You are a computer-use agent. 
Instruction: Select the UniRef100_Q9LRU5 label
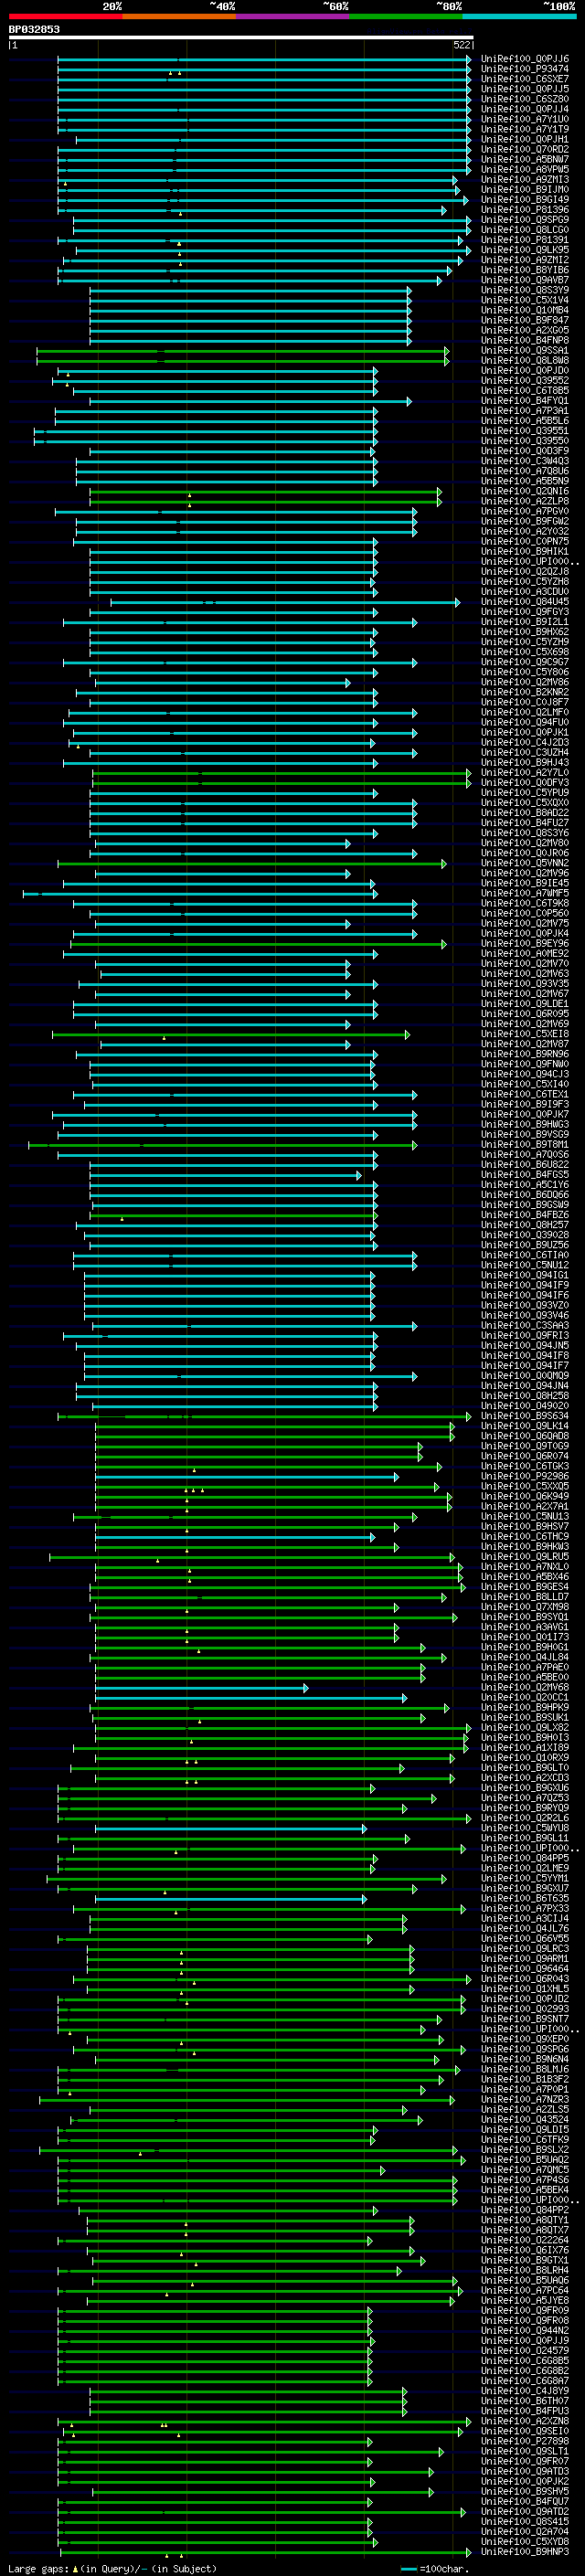[525, 1557]
